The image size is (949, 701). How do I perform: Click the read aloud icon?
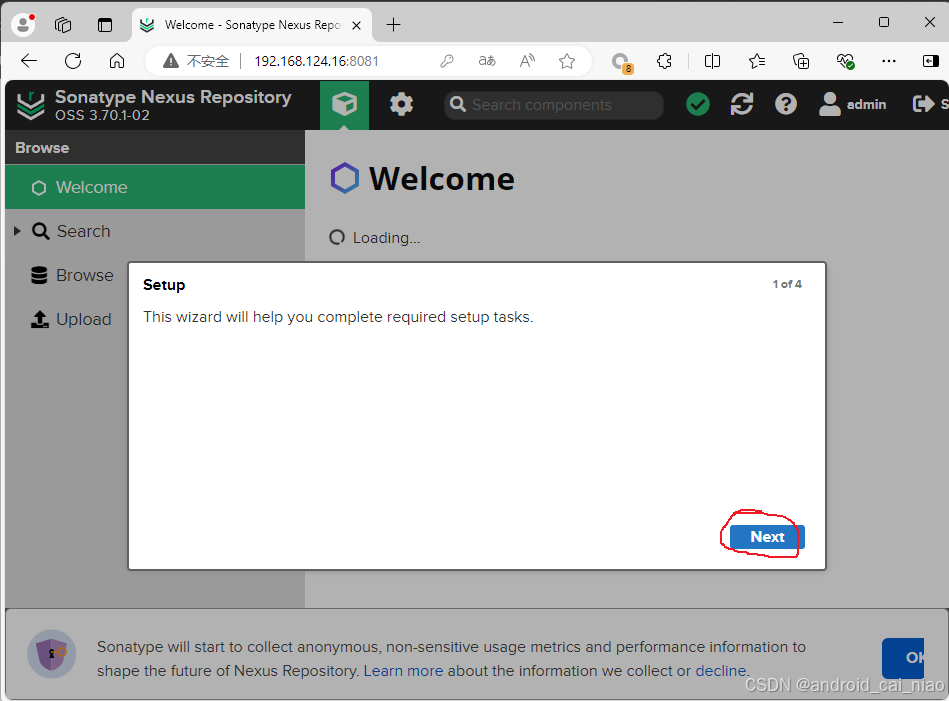(527, 61)
